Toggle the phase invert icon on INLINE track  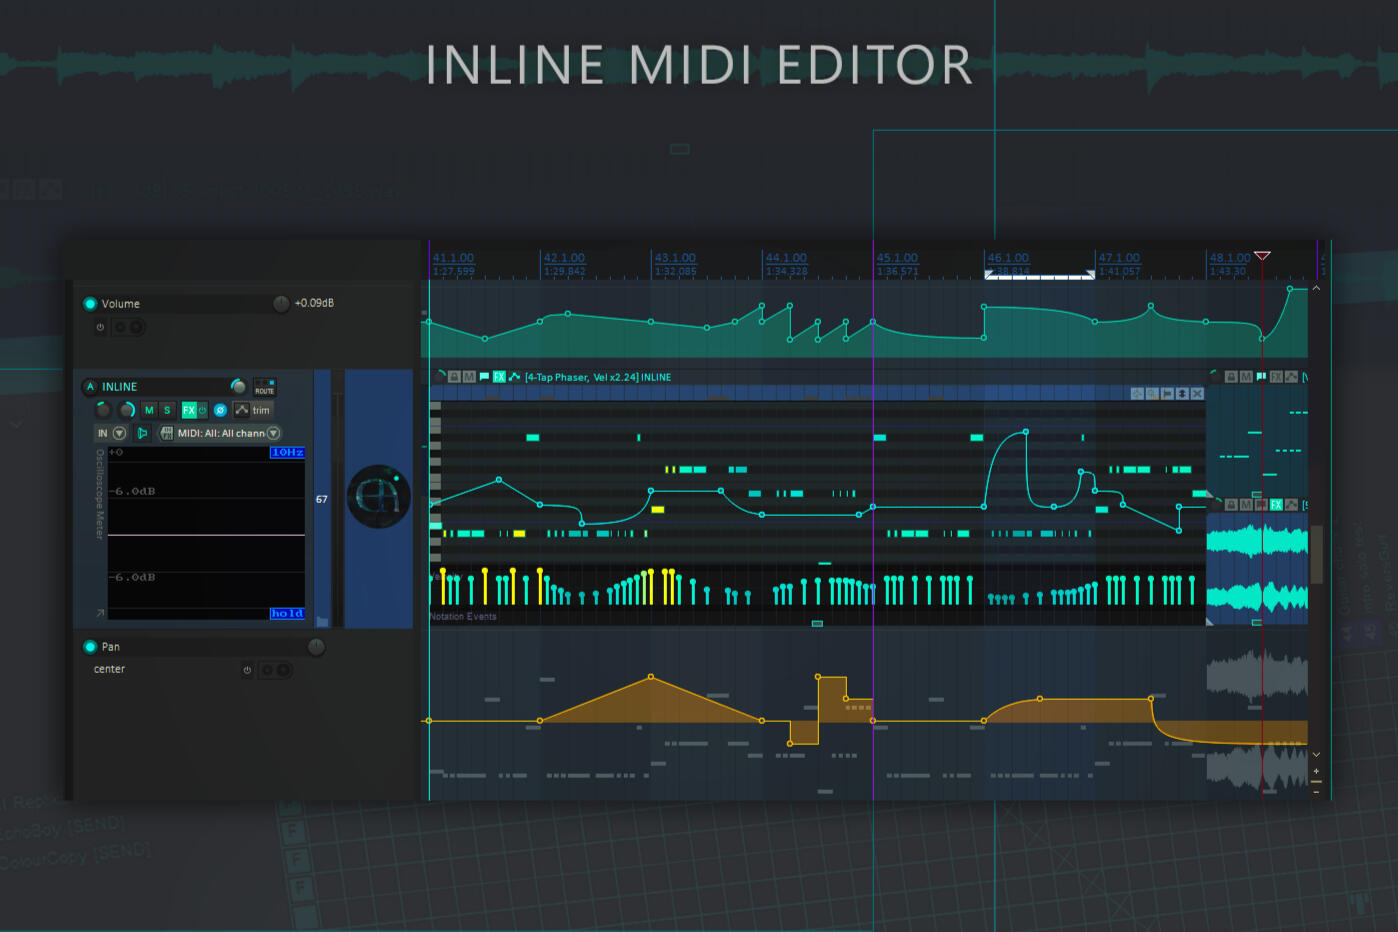pyautogui.click(x=220, y=410)
